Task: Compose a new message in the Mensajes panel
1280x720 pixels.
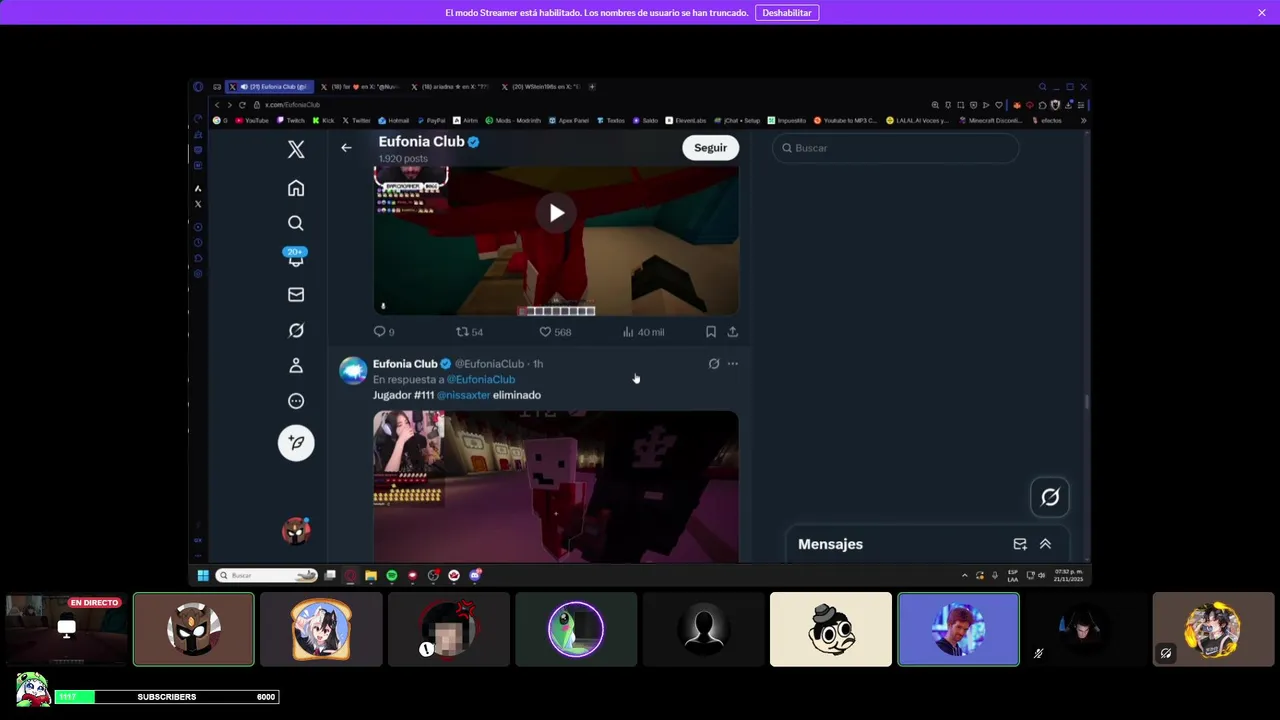Action: point(1020,544)
